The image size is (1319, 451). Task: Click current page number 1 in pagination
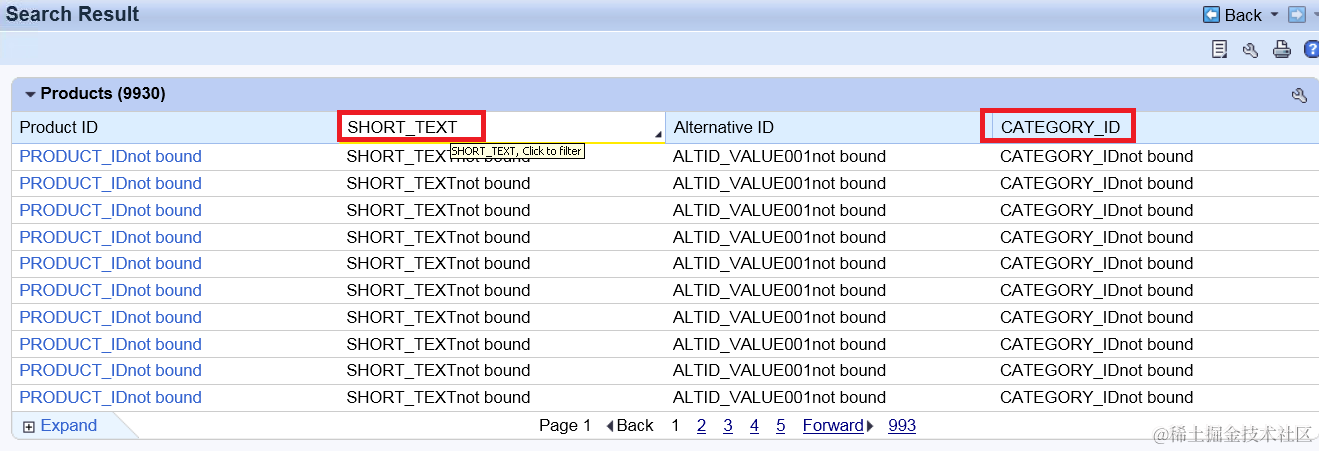pos(676,426)
